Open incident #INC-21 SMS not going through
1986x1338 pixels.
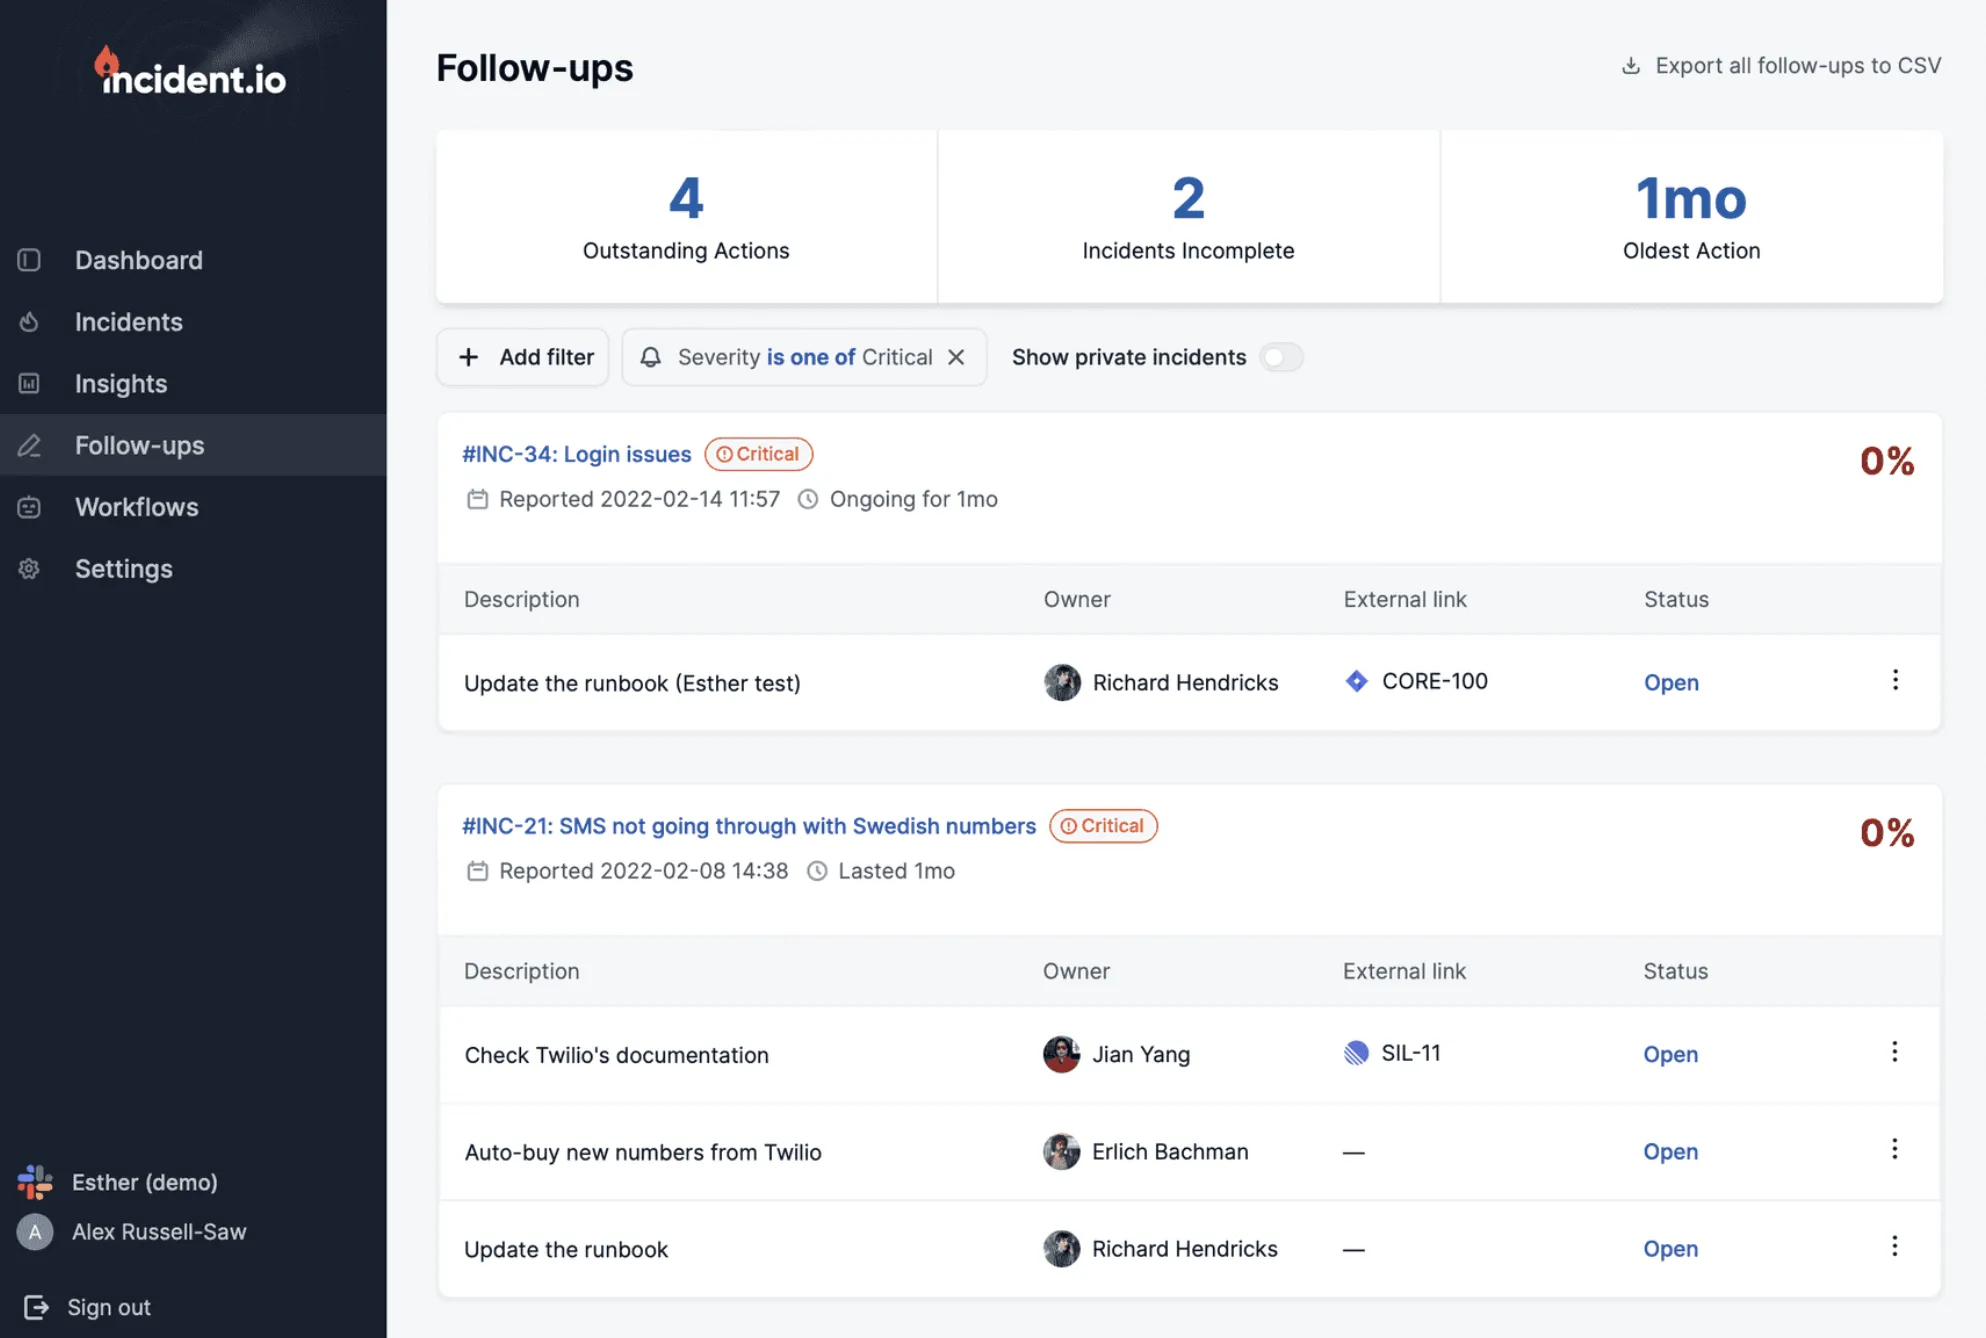(x=749, y=826)
